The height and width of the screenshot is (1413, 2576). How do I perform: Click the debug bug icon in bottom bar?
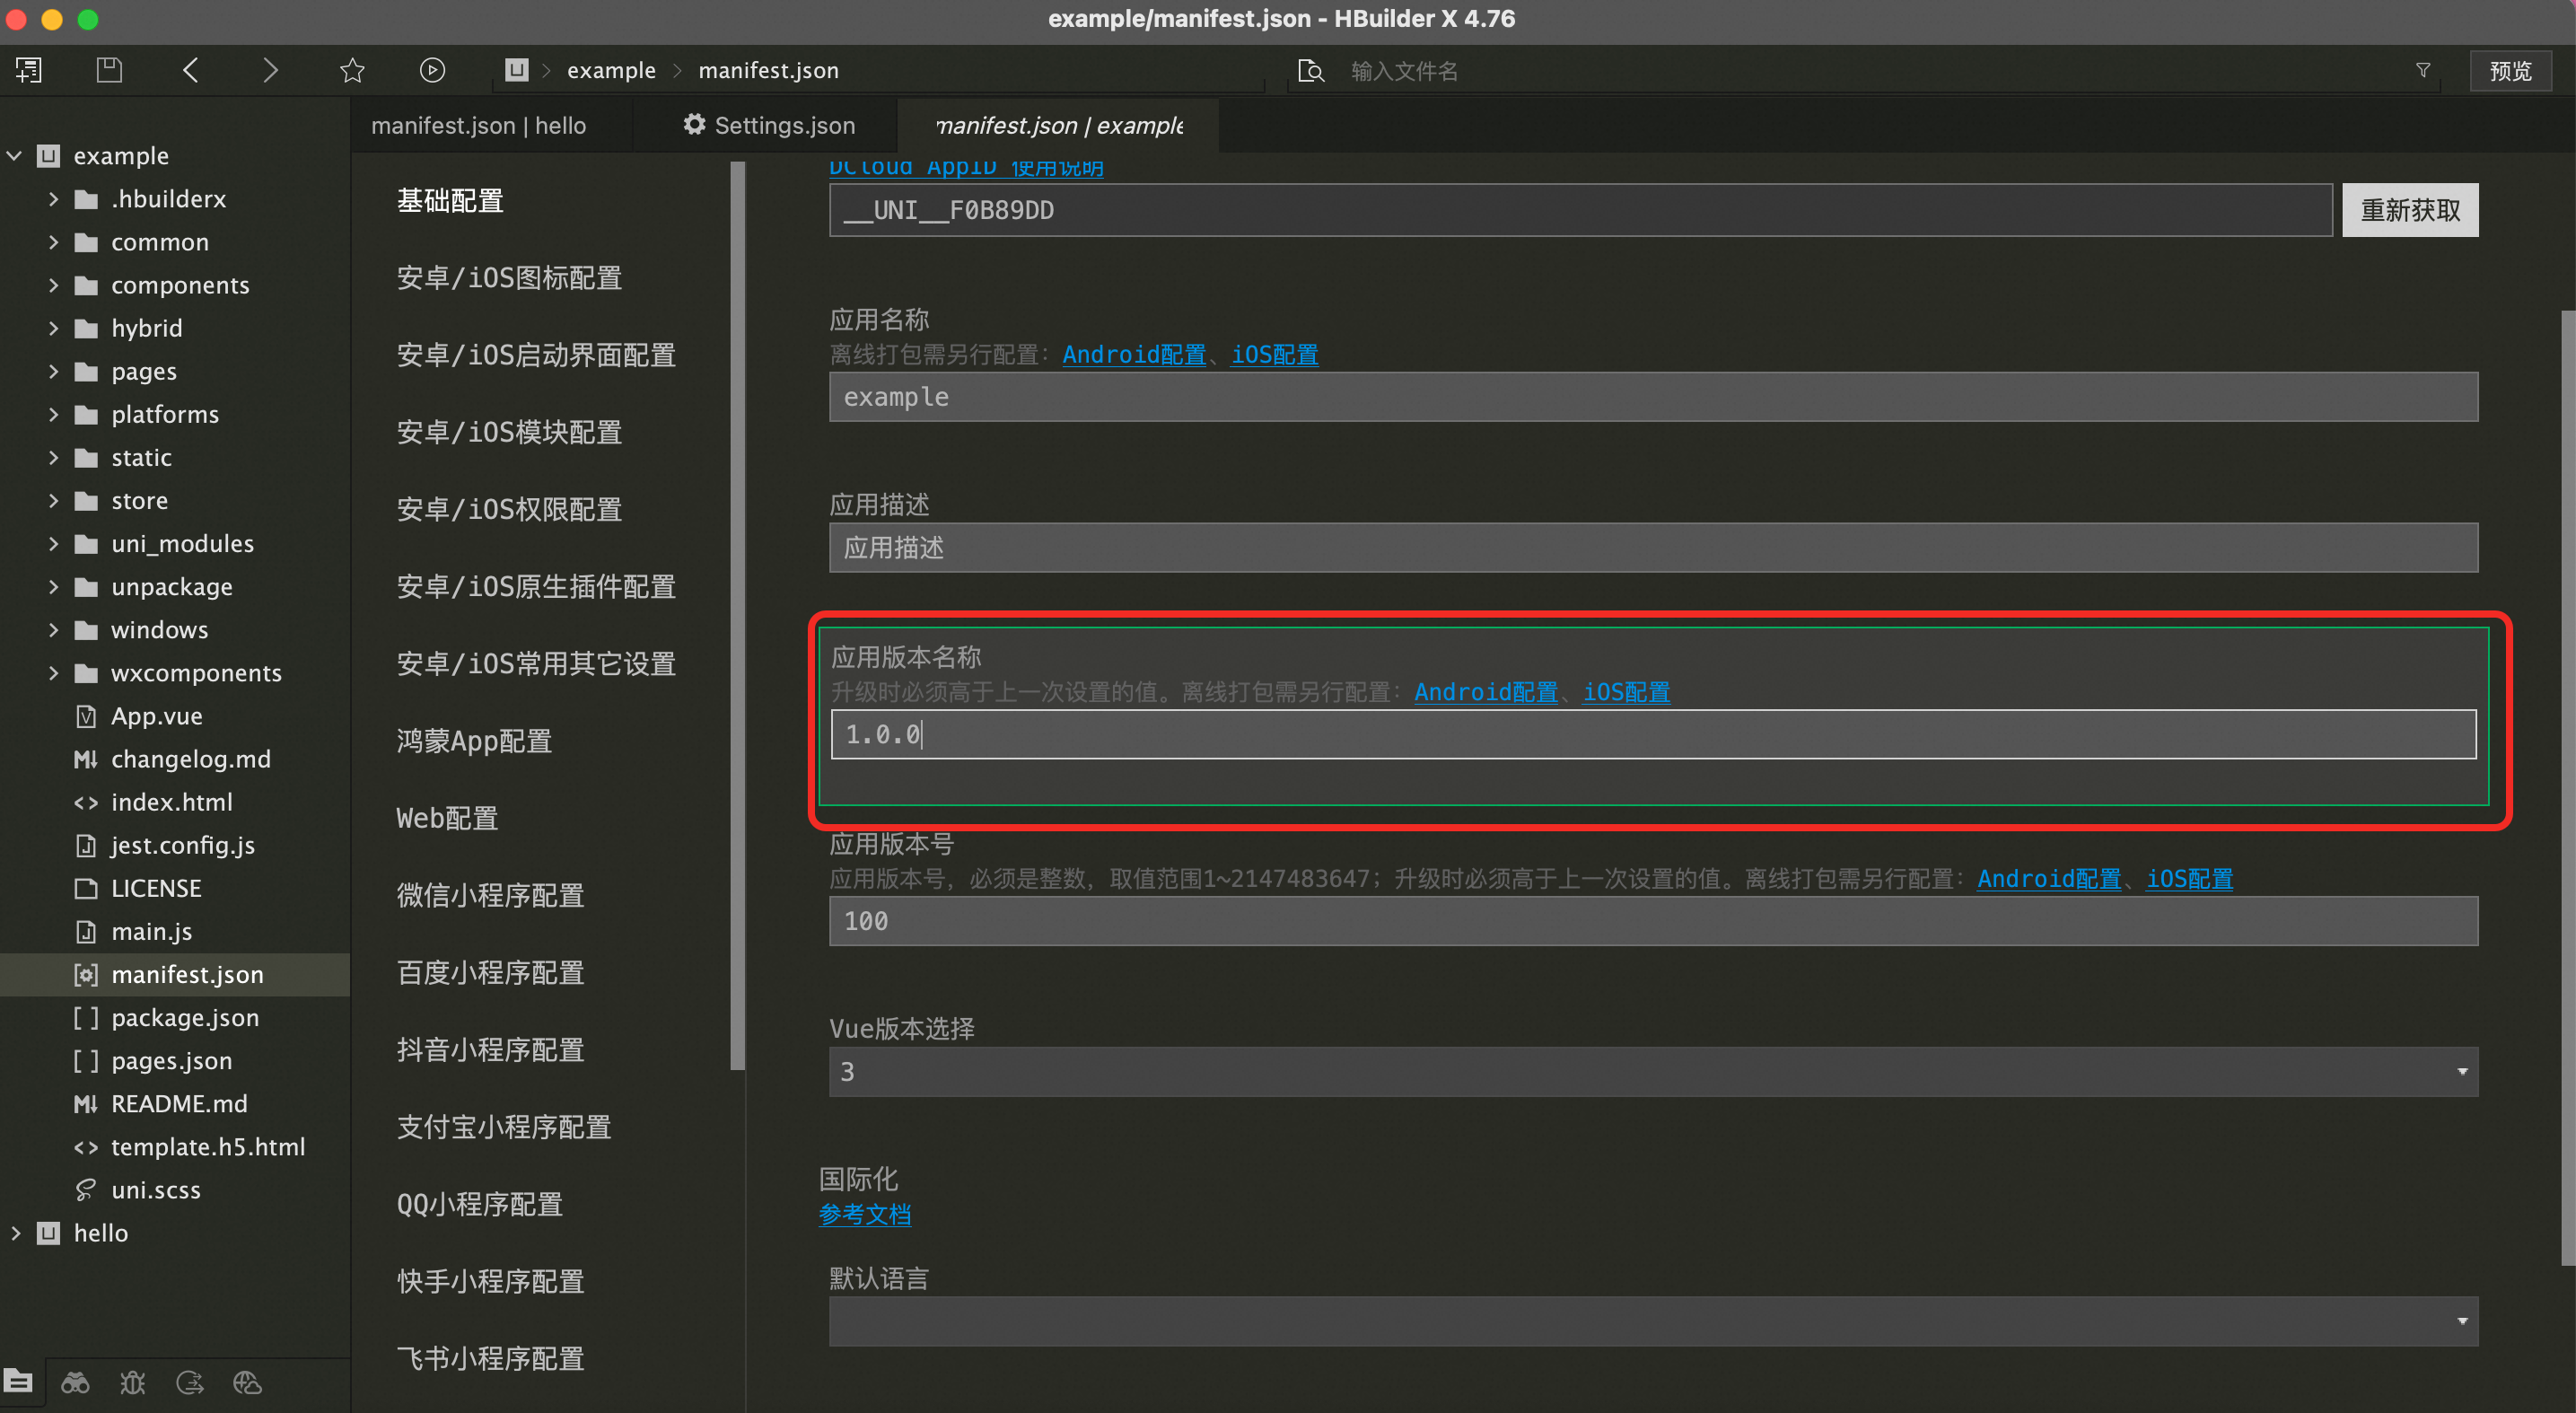click(132, 1382)
